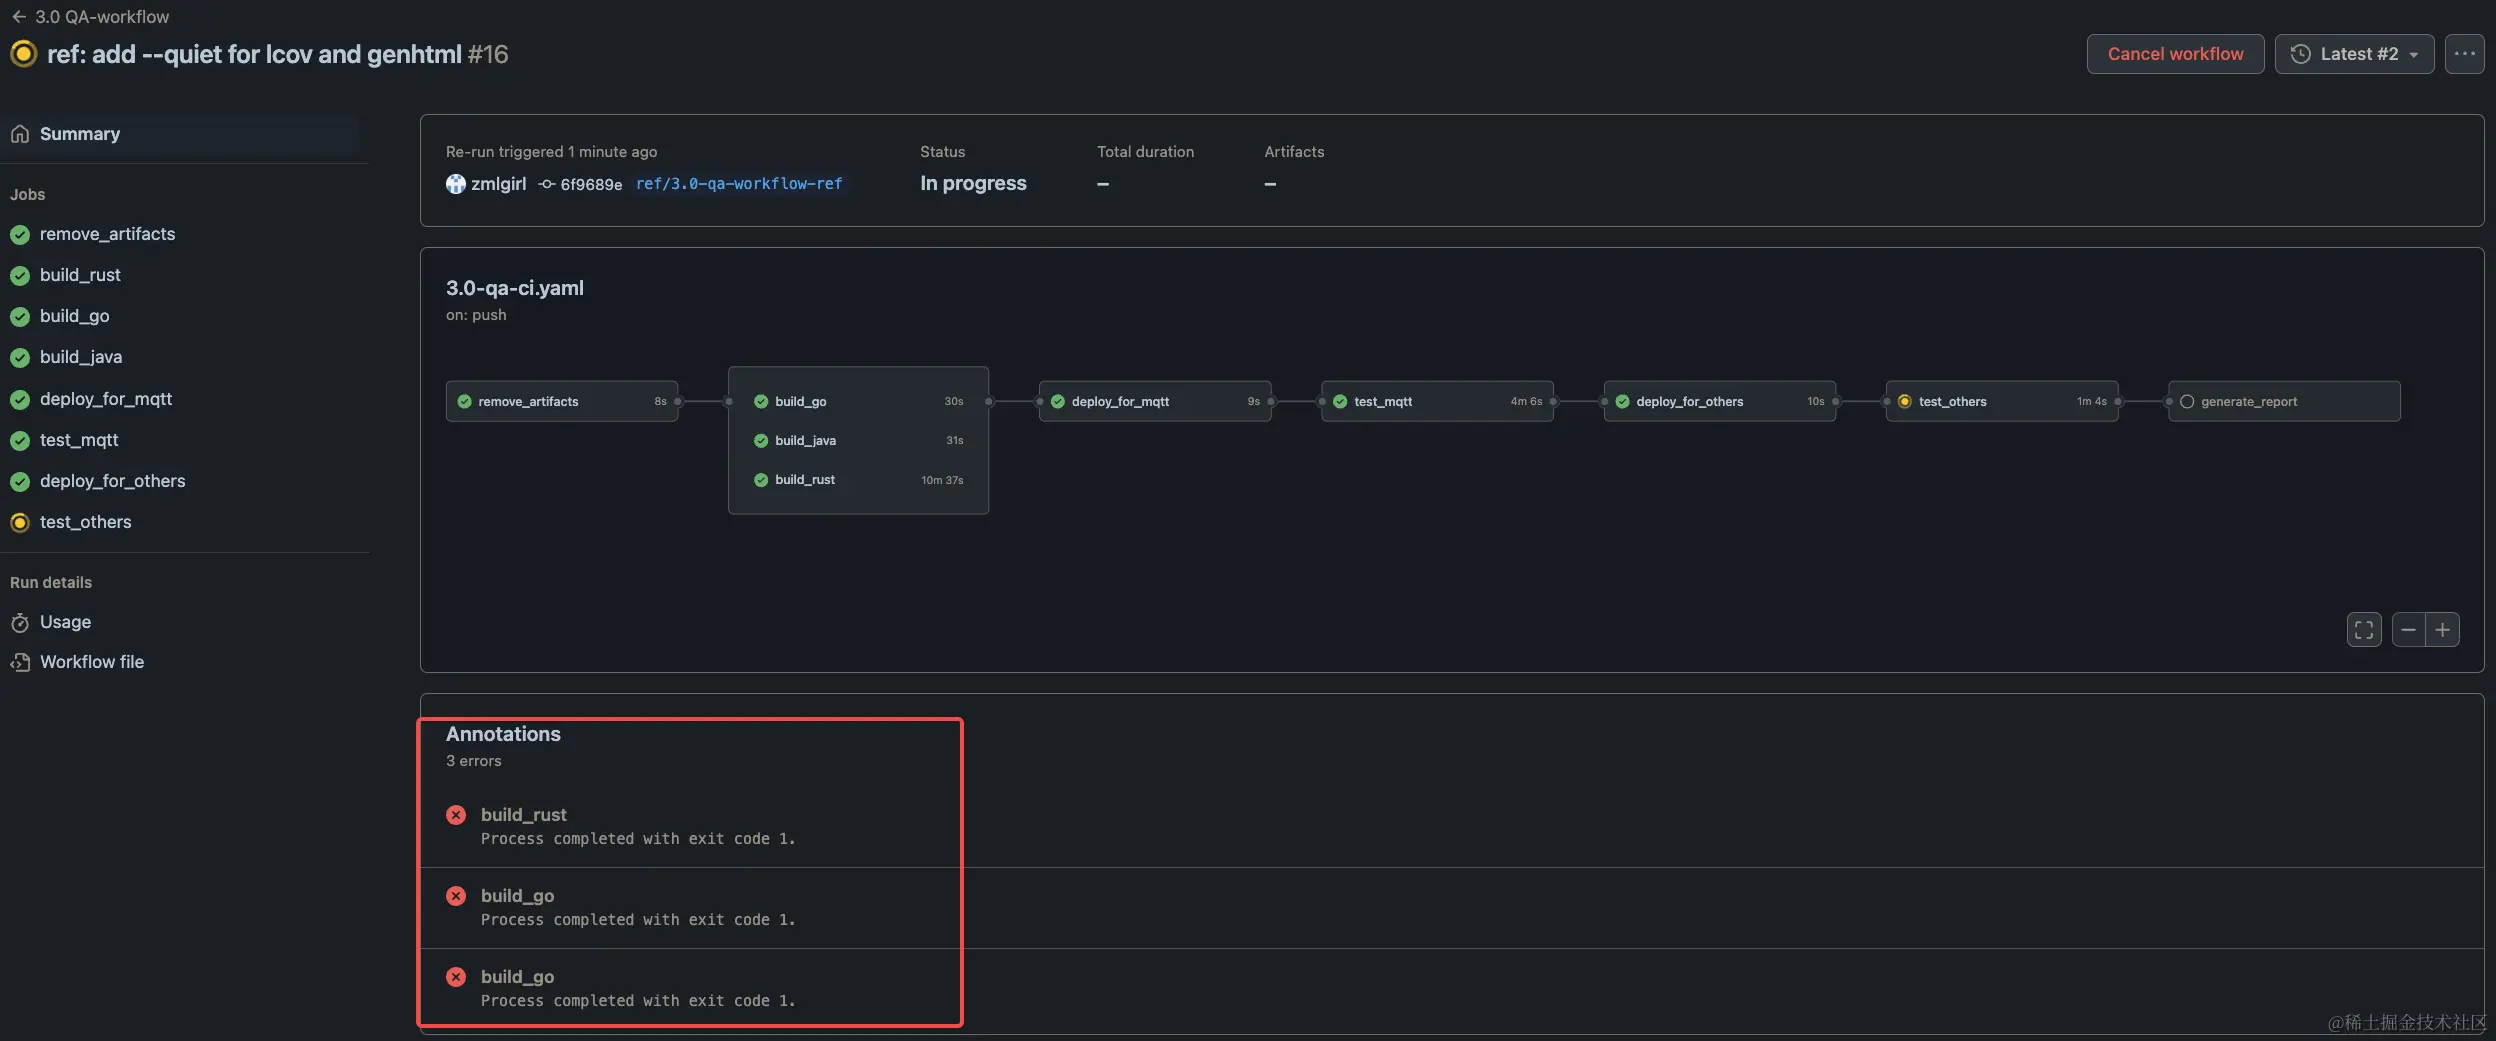This screenshot has width=2496, height=1041.
Task: Open build_rust job in sidebar
Action: [x=80, y=275]
